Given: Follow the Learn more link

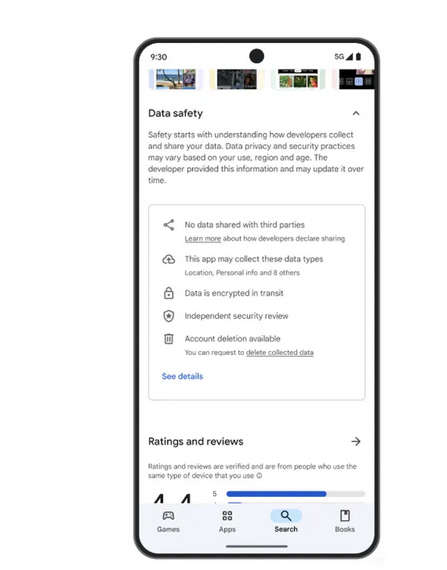Looking at the screenshot, I should [203, 239].
